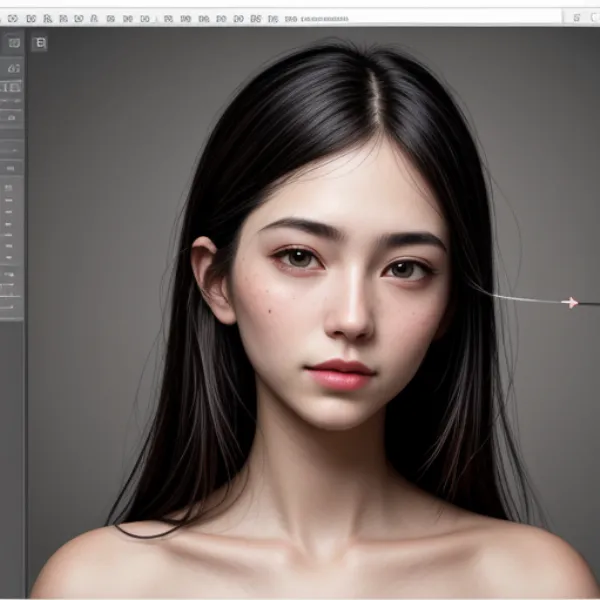Toggle the first small row in left panel list
Screen dimensions: 600x600
click(10, 186)
